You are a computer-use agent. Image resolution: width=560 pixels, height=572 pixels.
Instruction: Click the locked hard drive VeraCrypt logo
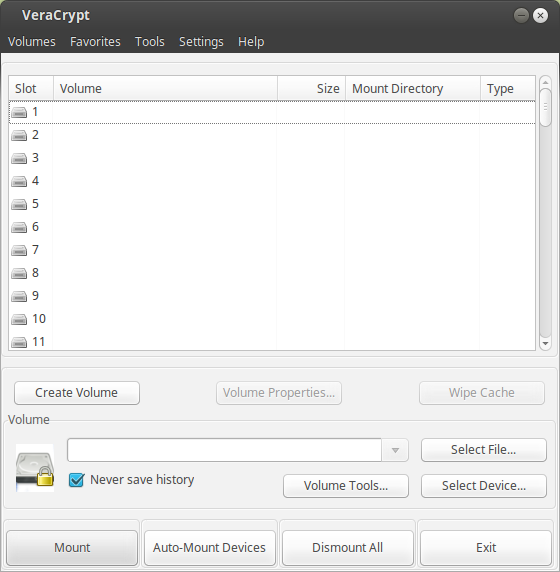[35, 468]
